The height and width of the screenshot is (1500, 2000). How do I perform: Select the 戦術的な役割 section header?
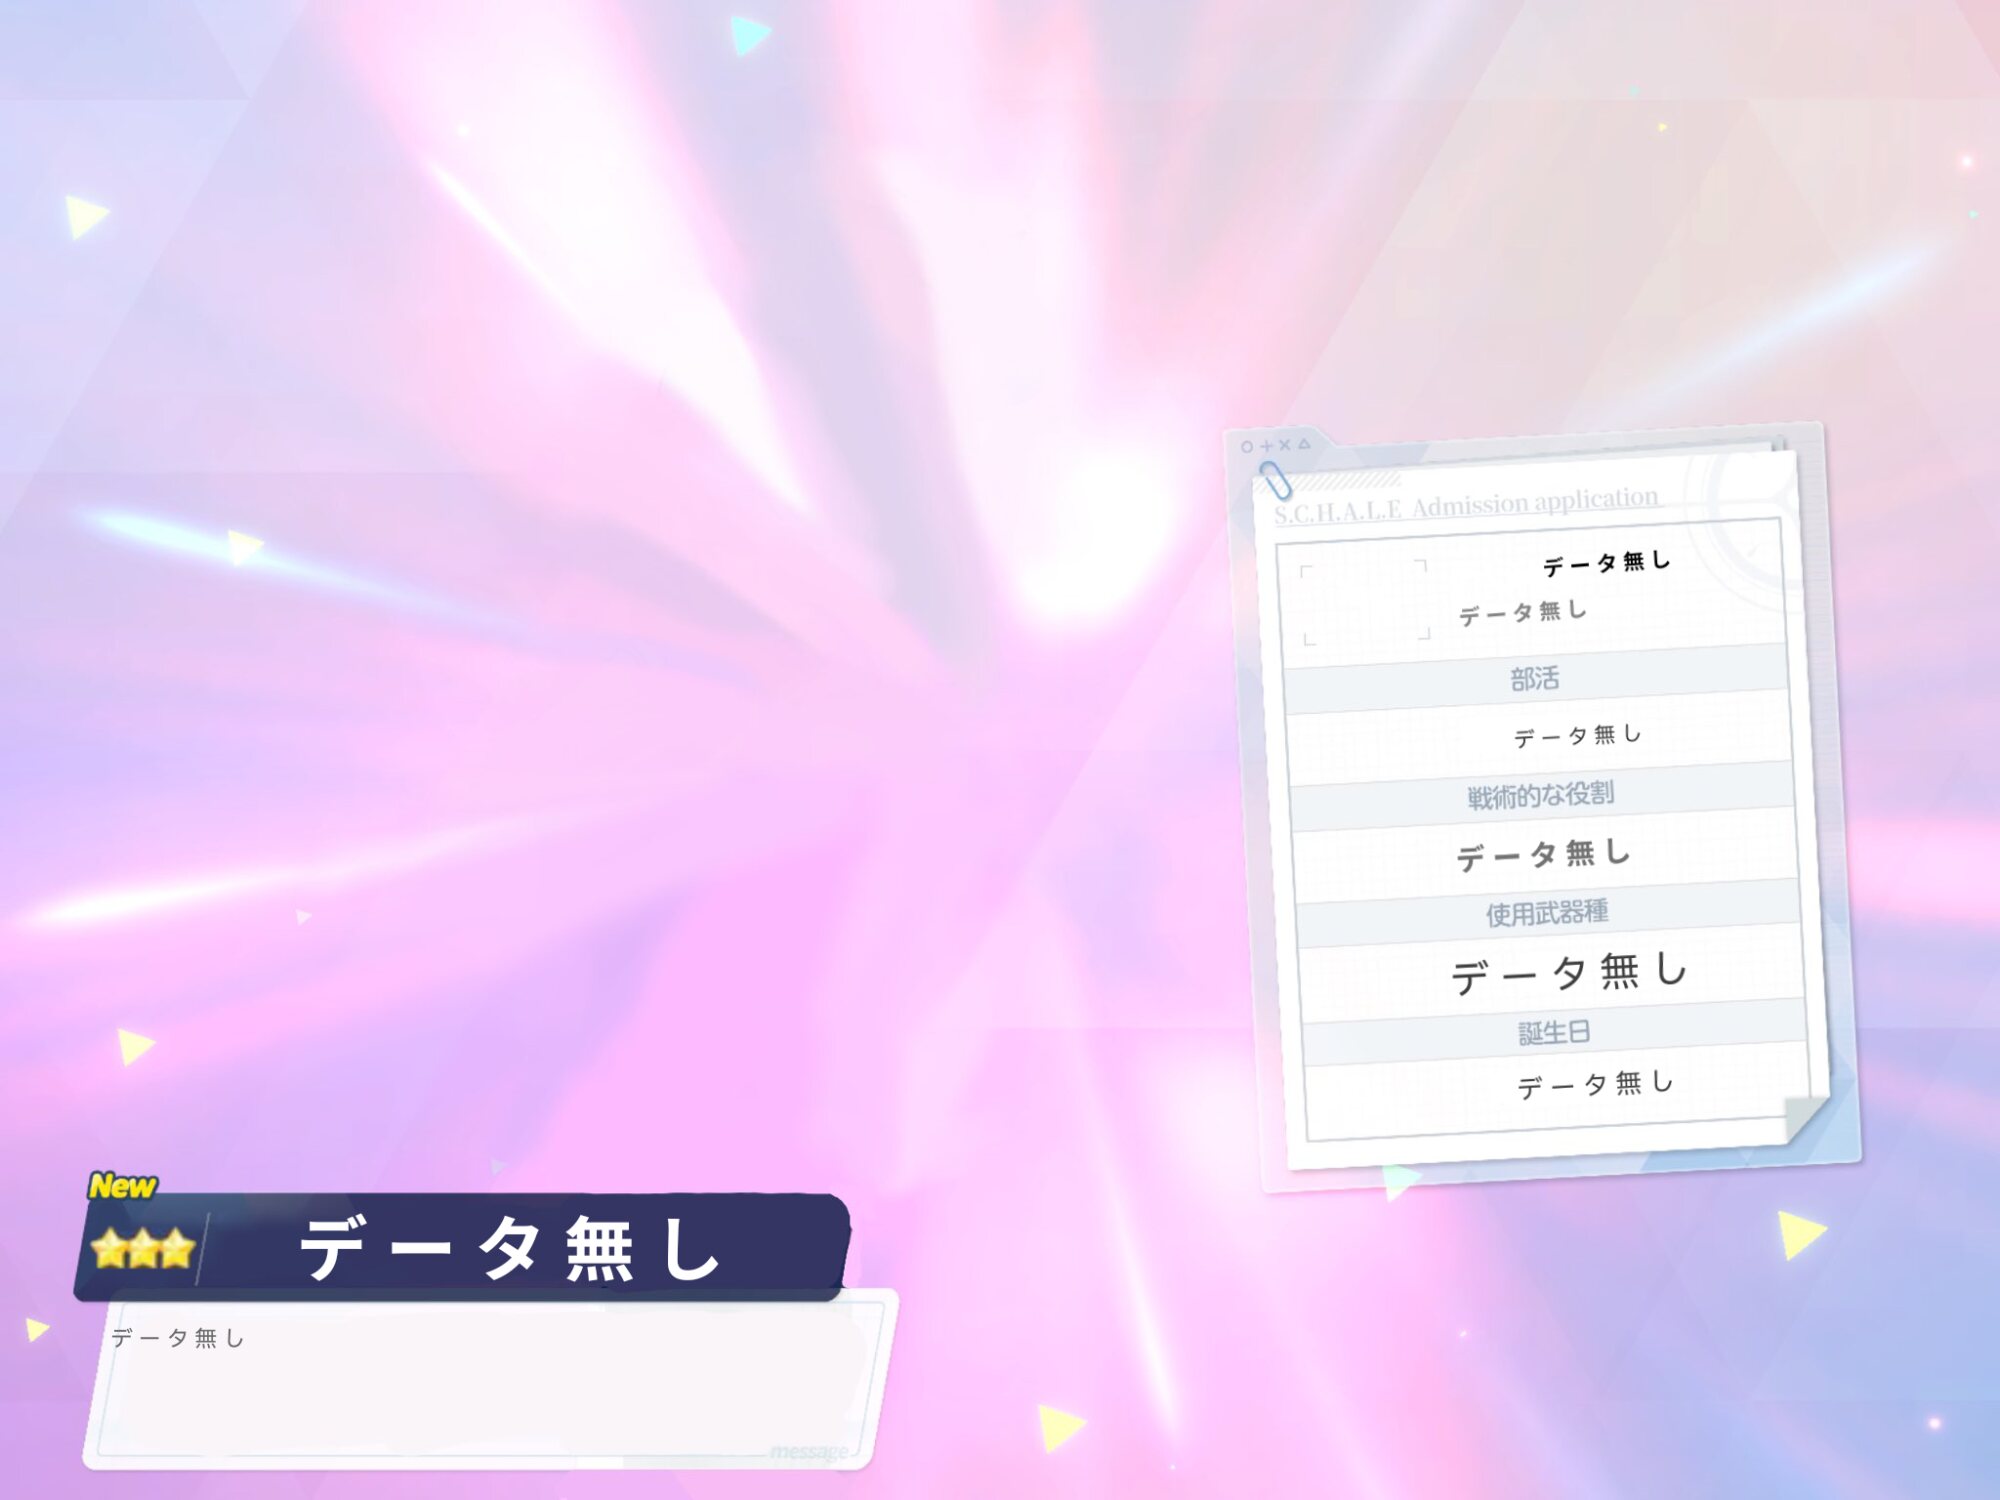coord(1540,796)
